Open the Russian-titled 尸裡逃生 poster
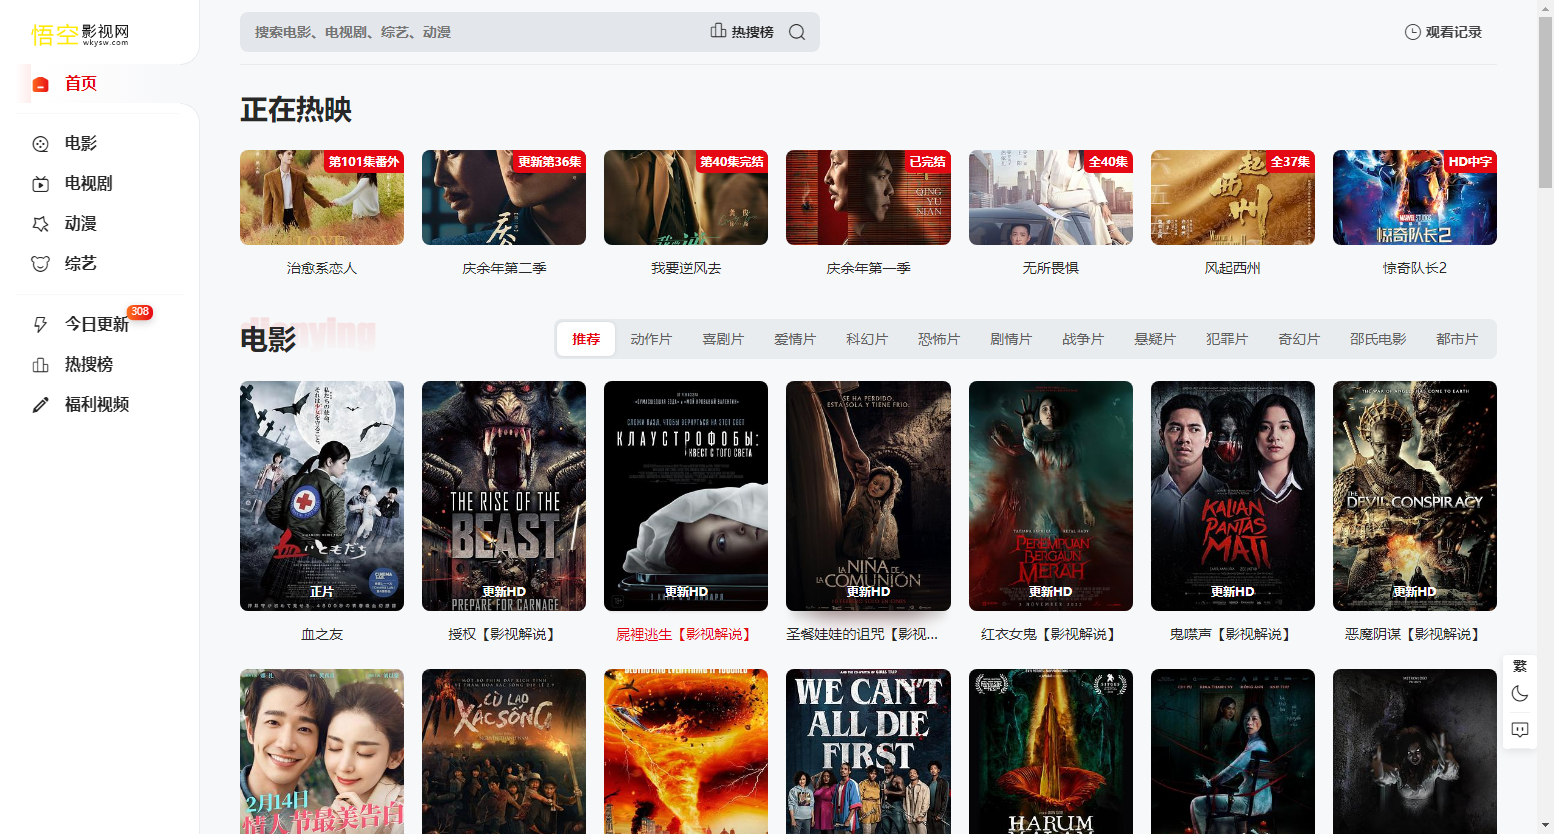Screen dimensions: 1554x834 (686, 496)
